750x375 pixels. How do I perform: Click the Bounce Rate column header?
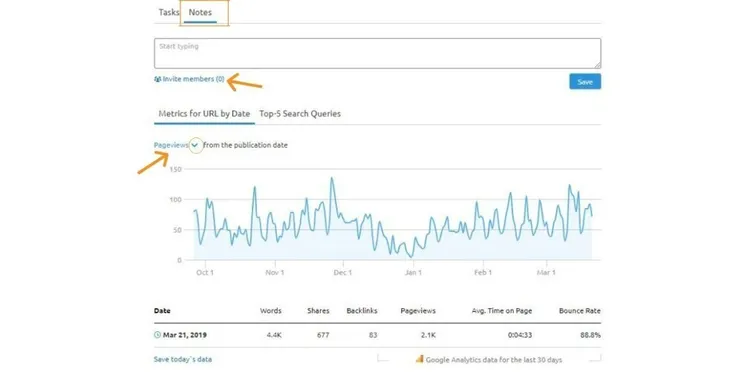580,311
